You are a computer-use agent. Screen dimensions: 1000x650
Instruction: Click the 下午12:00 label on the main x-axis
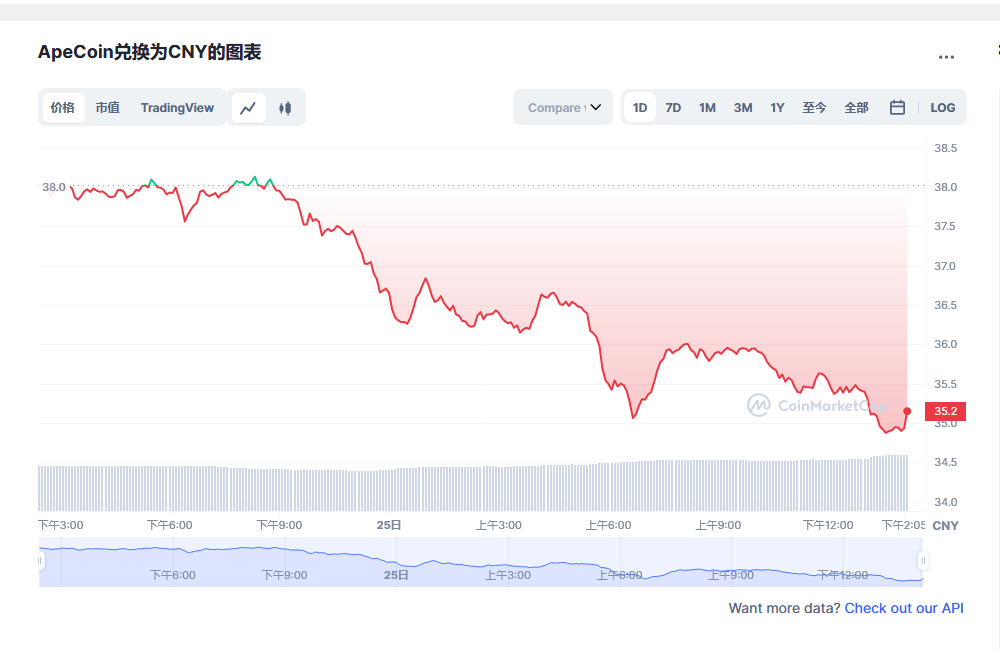828,526
